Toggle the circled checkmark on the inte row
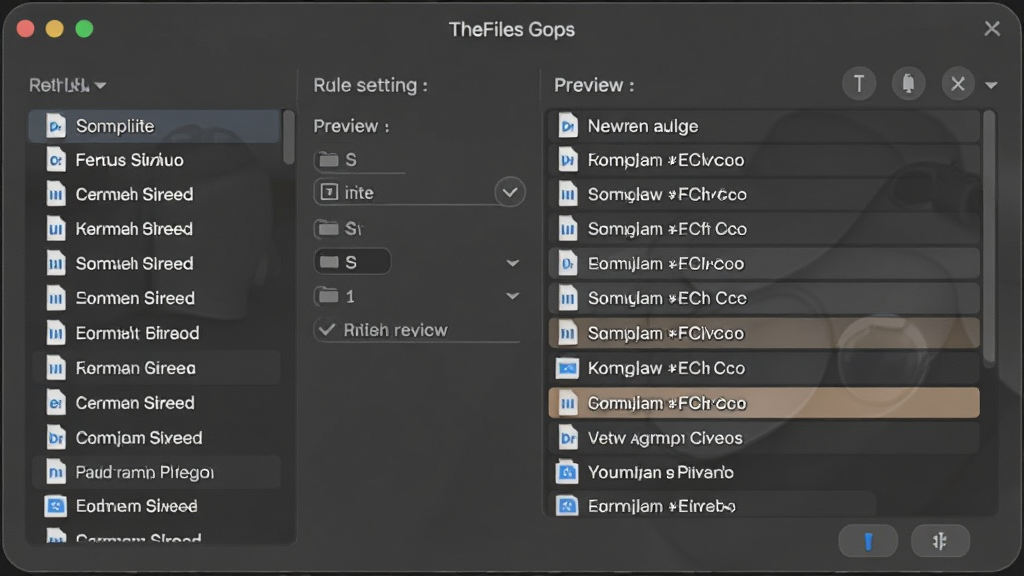Screen dimensions: 1024x576 [510, 192]
